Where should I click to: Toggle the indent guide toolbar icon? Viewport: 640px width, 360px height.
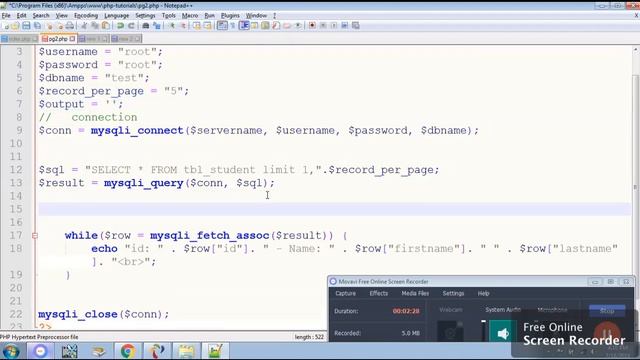(244, 26)
